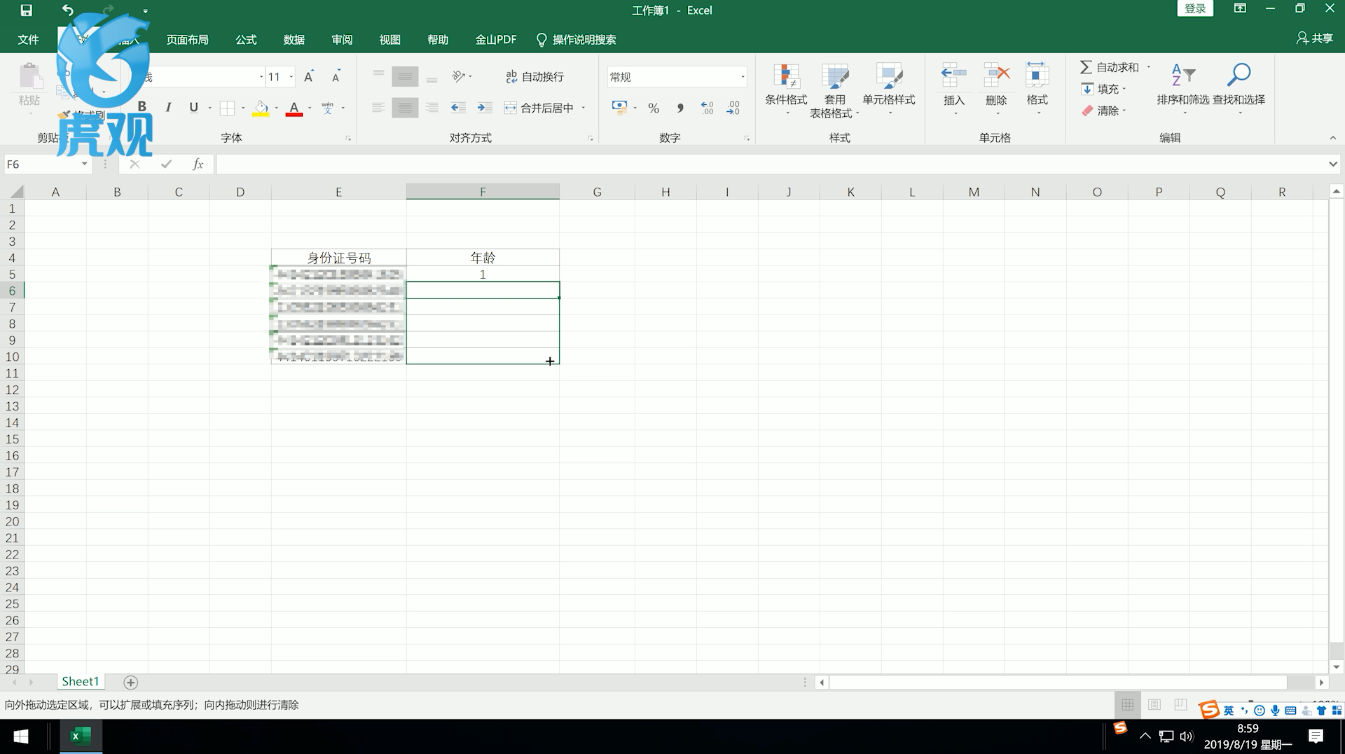Center text horizontally

point(405,107)
